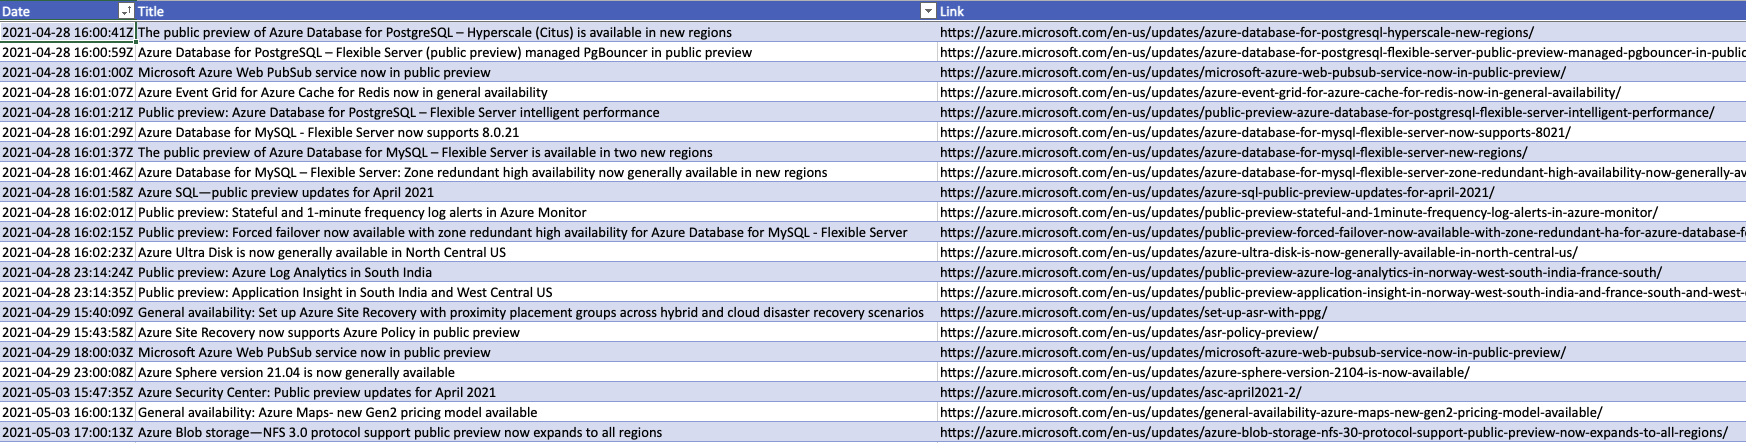Click Azure Log Analytics in South India title
Screen dimensions: 1746x443
tap(285, 272)
